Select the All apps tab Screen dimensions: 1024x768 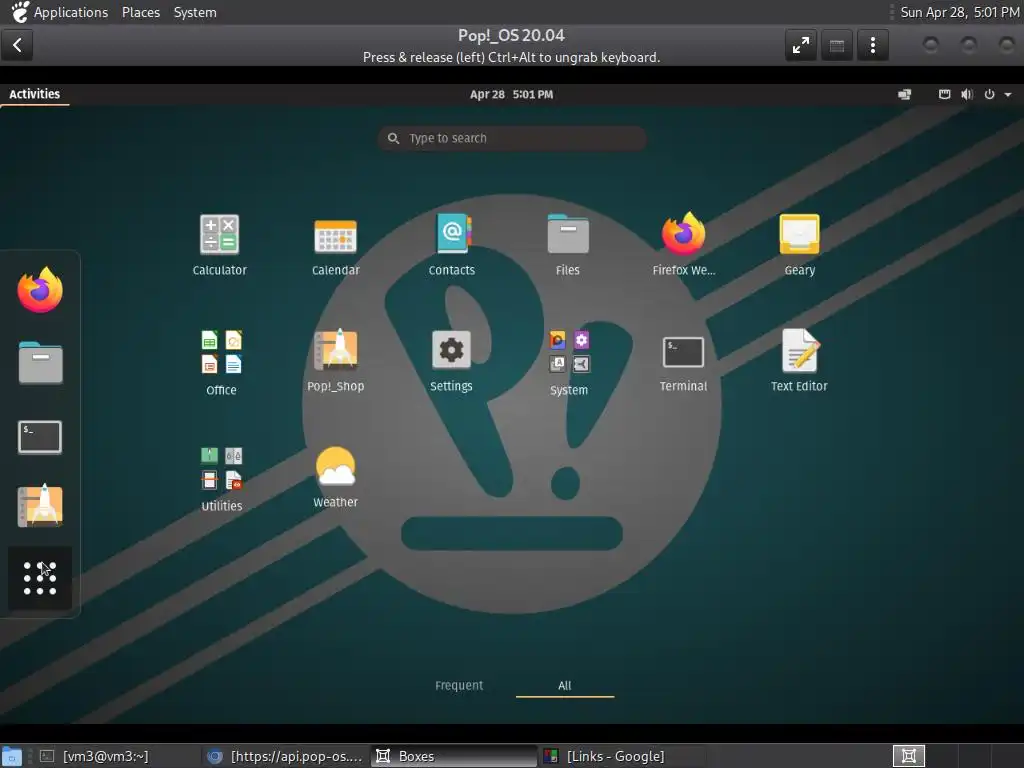pyautogui.click(x=565, y=685)
